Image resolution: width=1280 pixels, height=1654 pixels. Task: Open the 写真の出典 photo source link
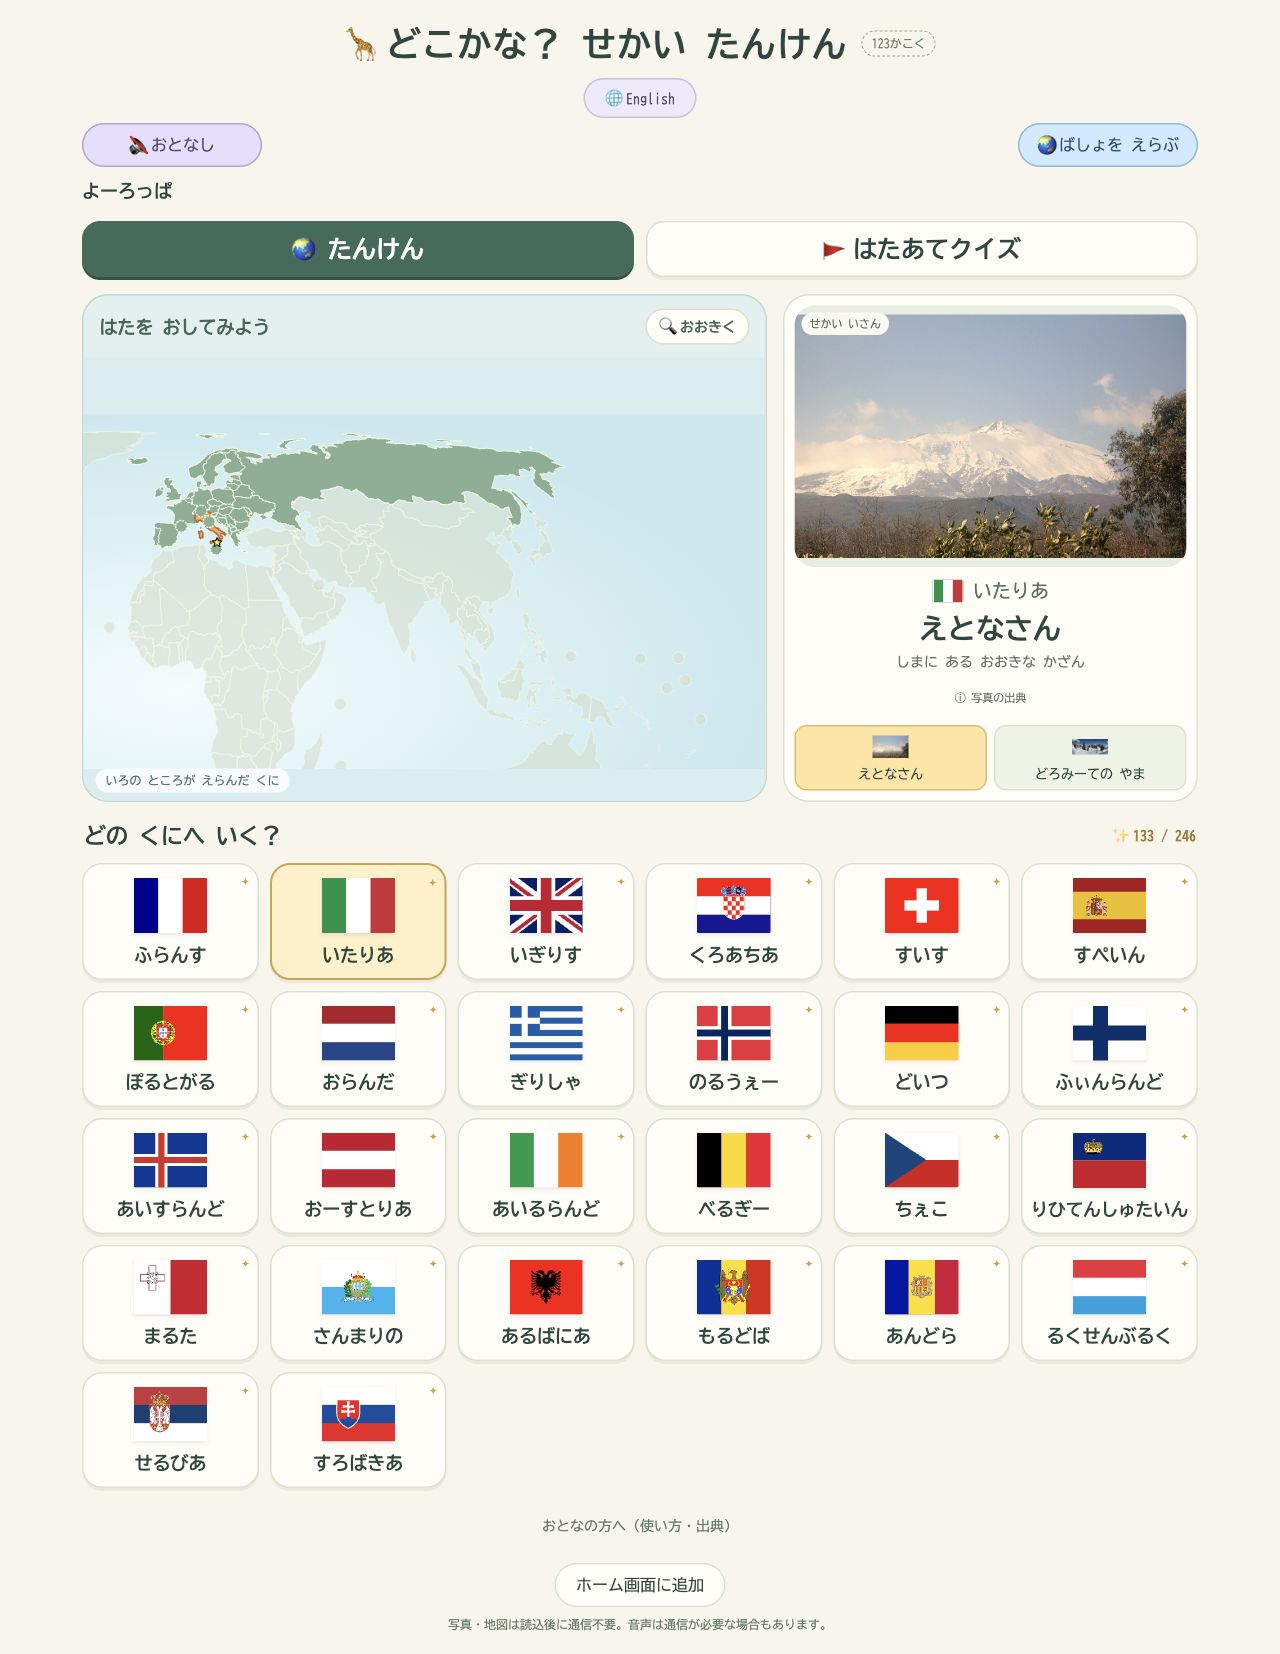pyautogui.click(x=990, y=698)
